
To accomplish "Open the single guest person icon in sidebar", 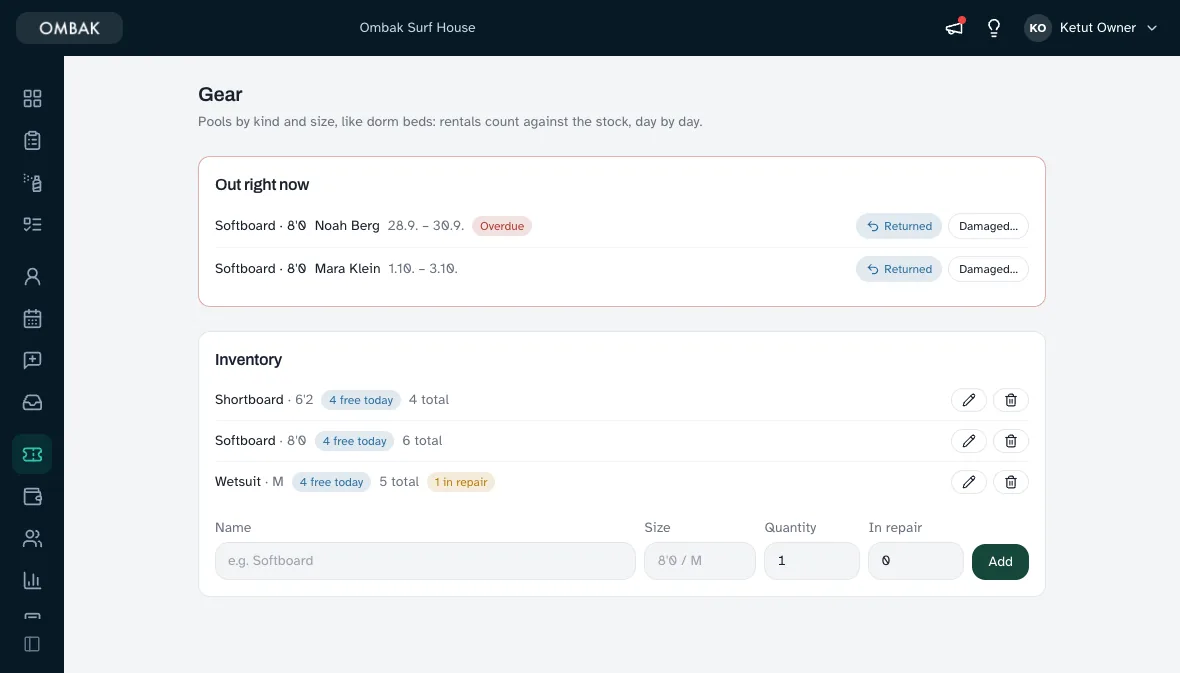I will point(32,276).
